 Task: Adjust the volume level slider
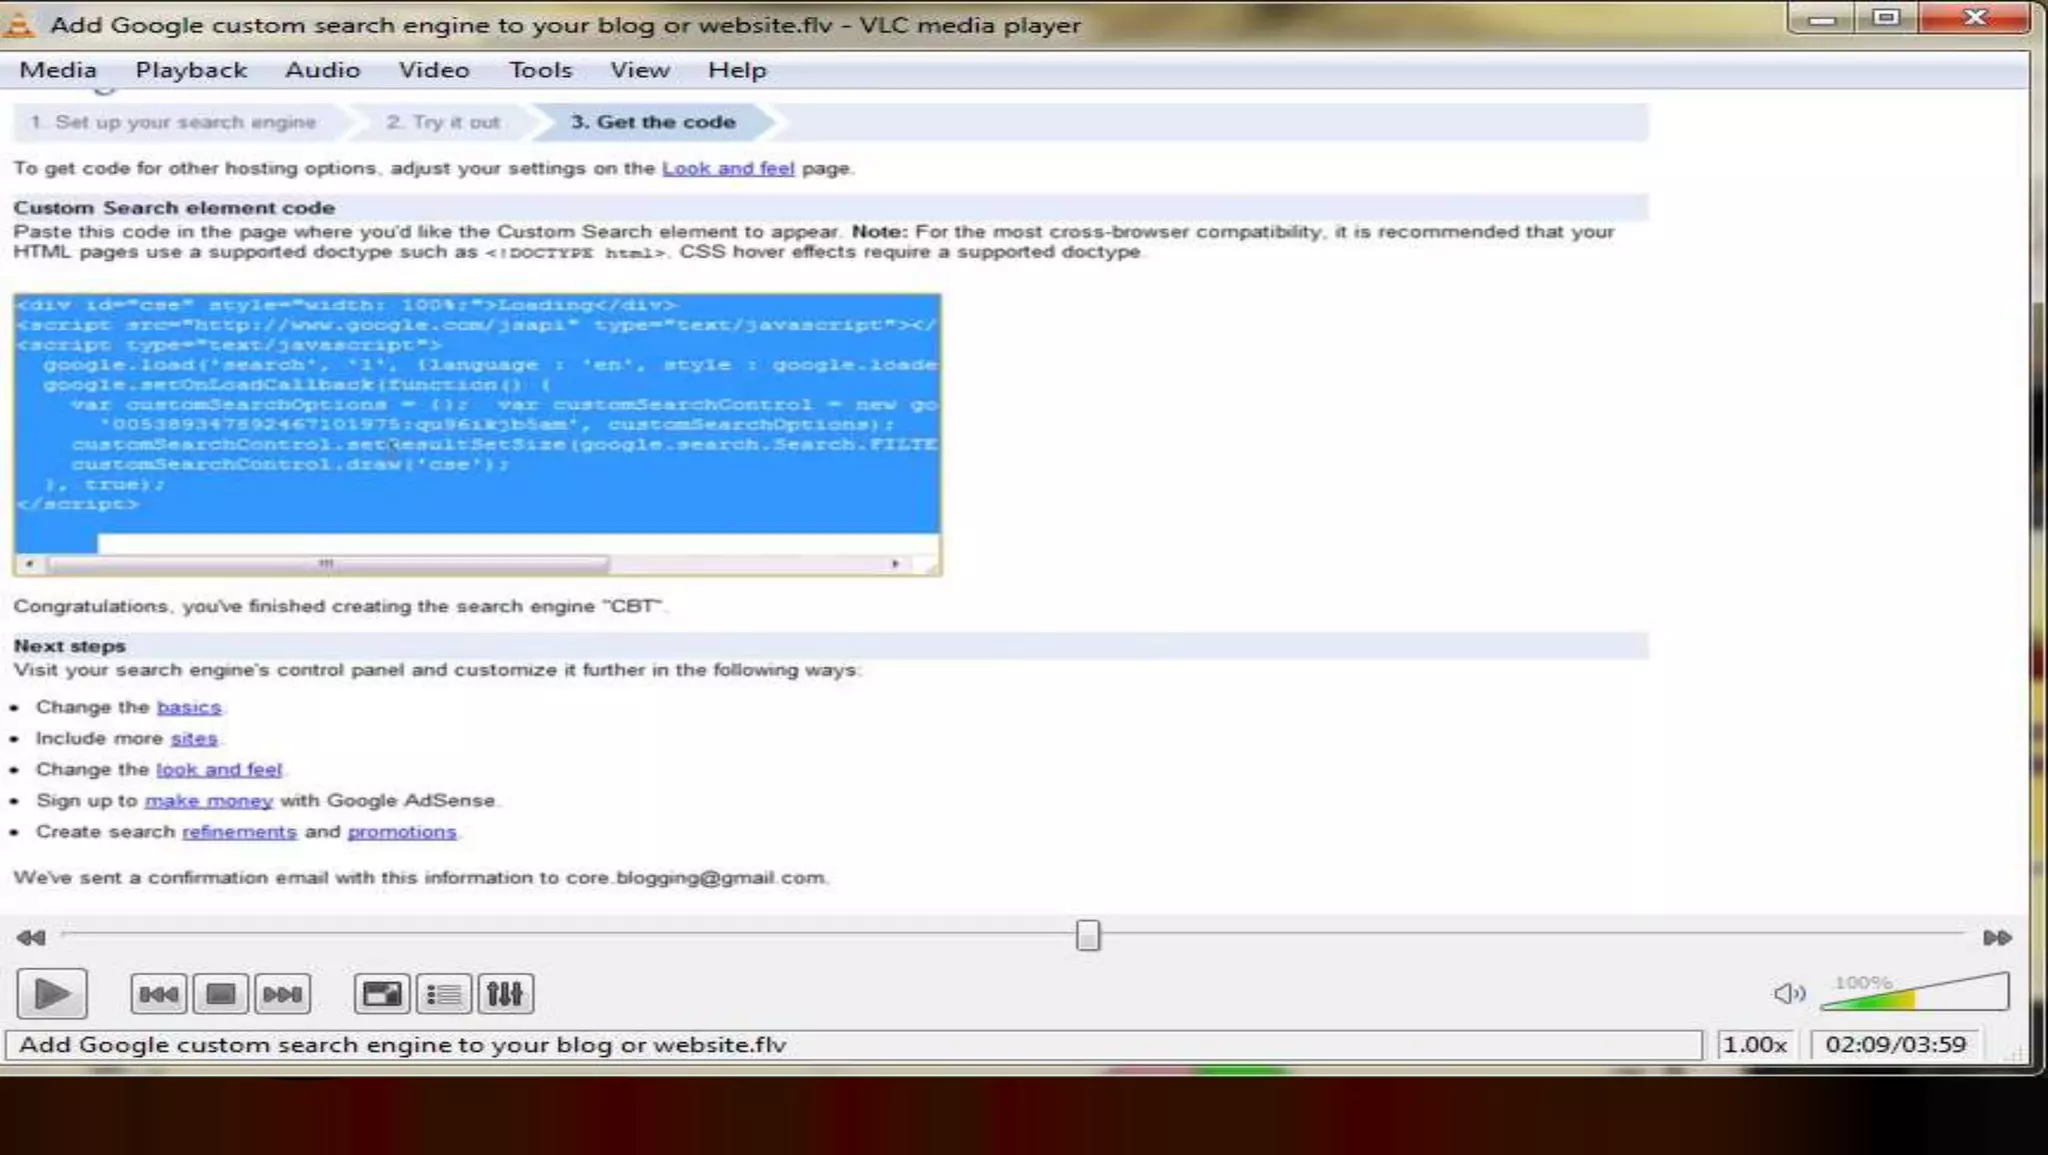click(x=1914, y=994)
